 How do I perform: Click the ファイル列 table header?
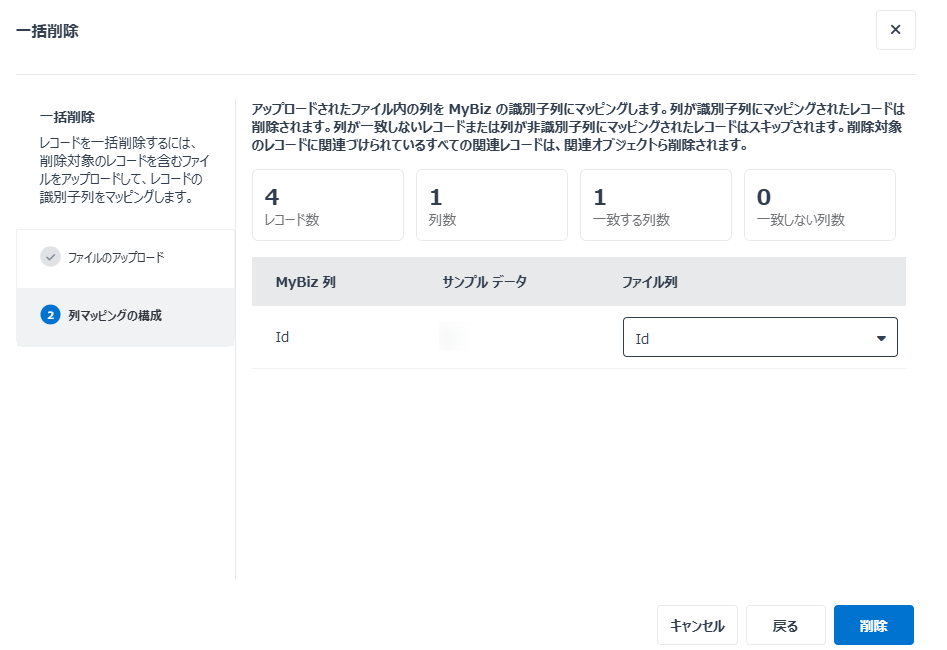coord(650,282)
